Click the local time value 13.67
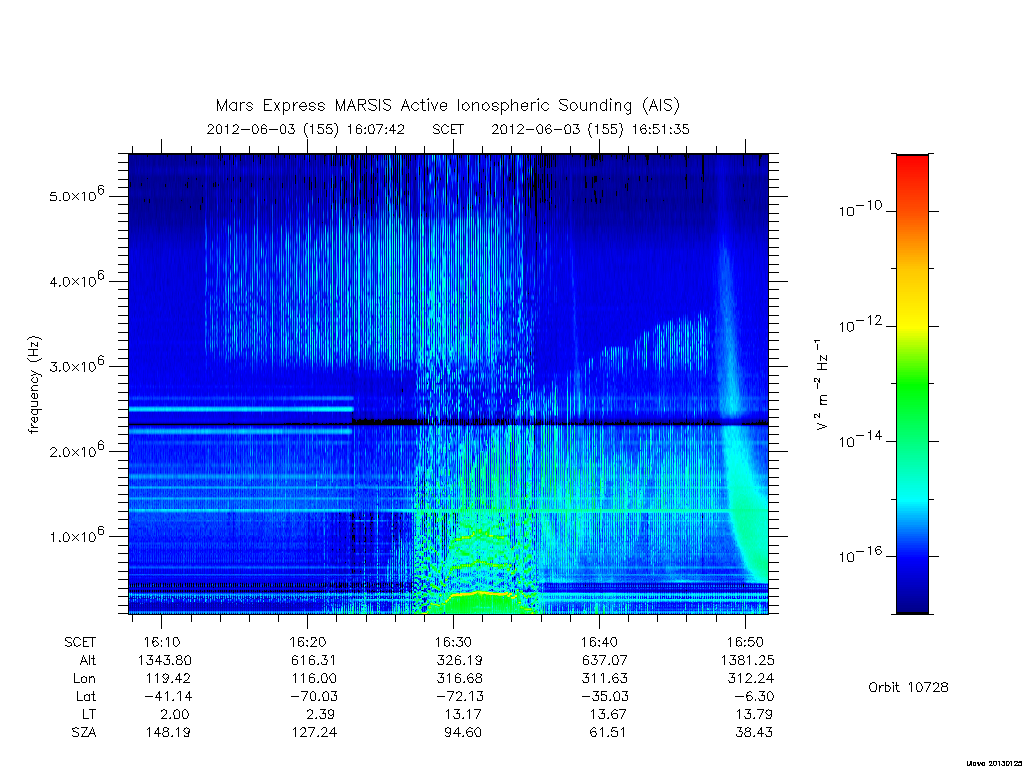Image resolution: width=1024 pixels, height=768 pixels. 608,714
